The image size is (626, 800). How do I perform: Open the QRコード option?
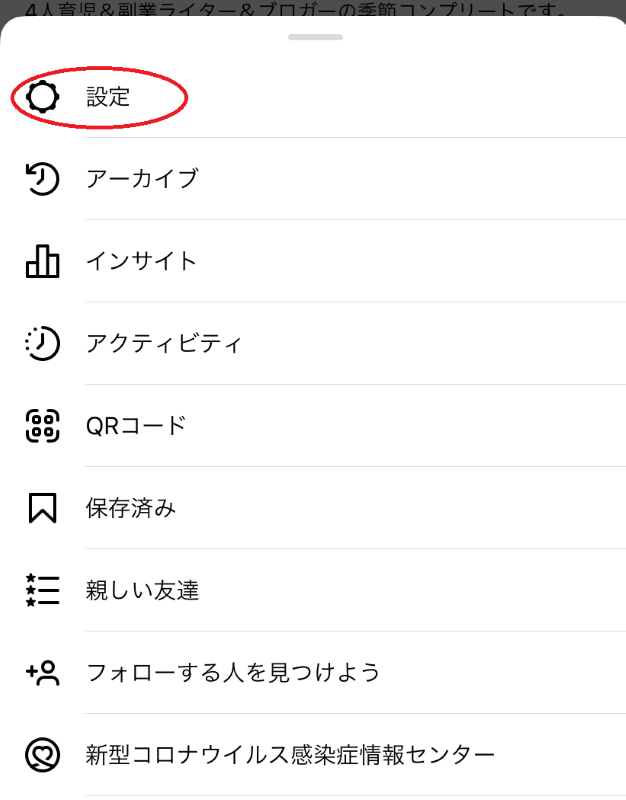pyautogui.click(x=136, y=426)
